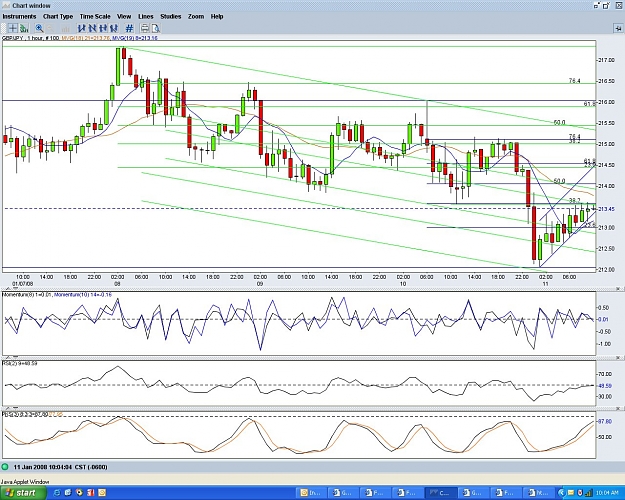Click the Show Desktop quick launch icon
This screenshot has height=500, width=625.
[68, 493]
